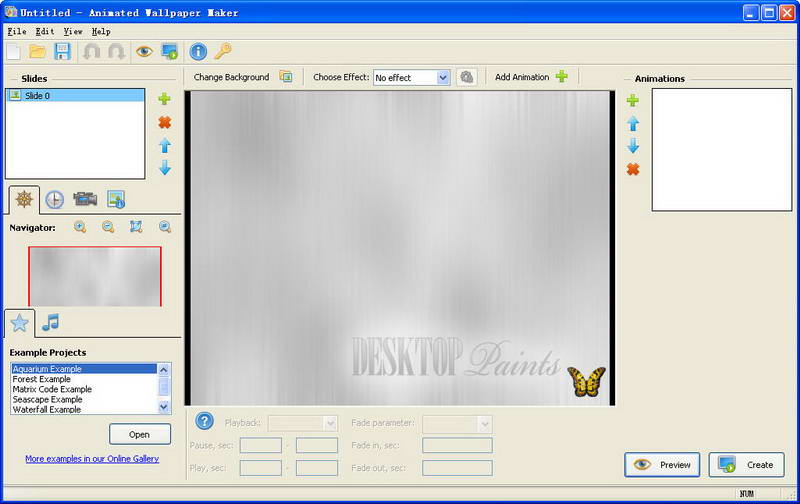
Task: Click the Navigator thumbnail preview
Action: point(95,276)
